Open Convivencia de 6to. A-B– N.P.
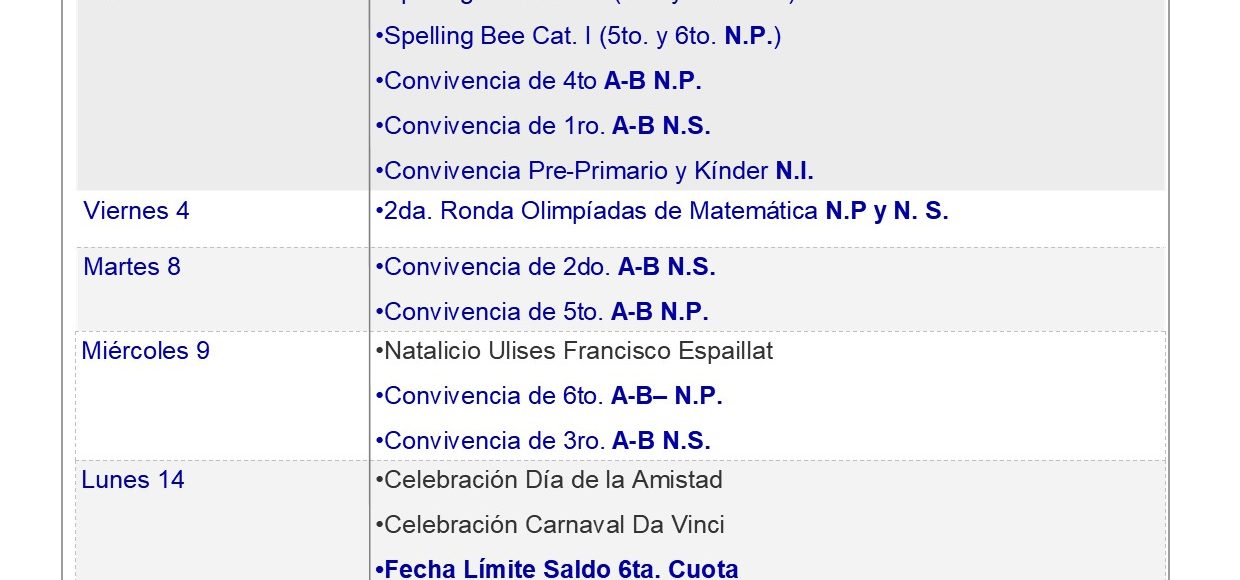The image size is (1240, 580). click(549, 396)
